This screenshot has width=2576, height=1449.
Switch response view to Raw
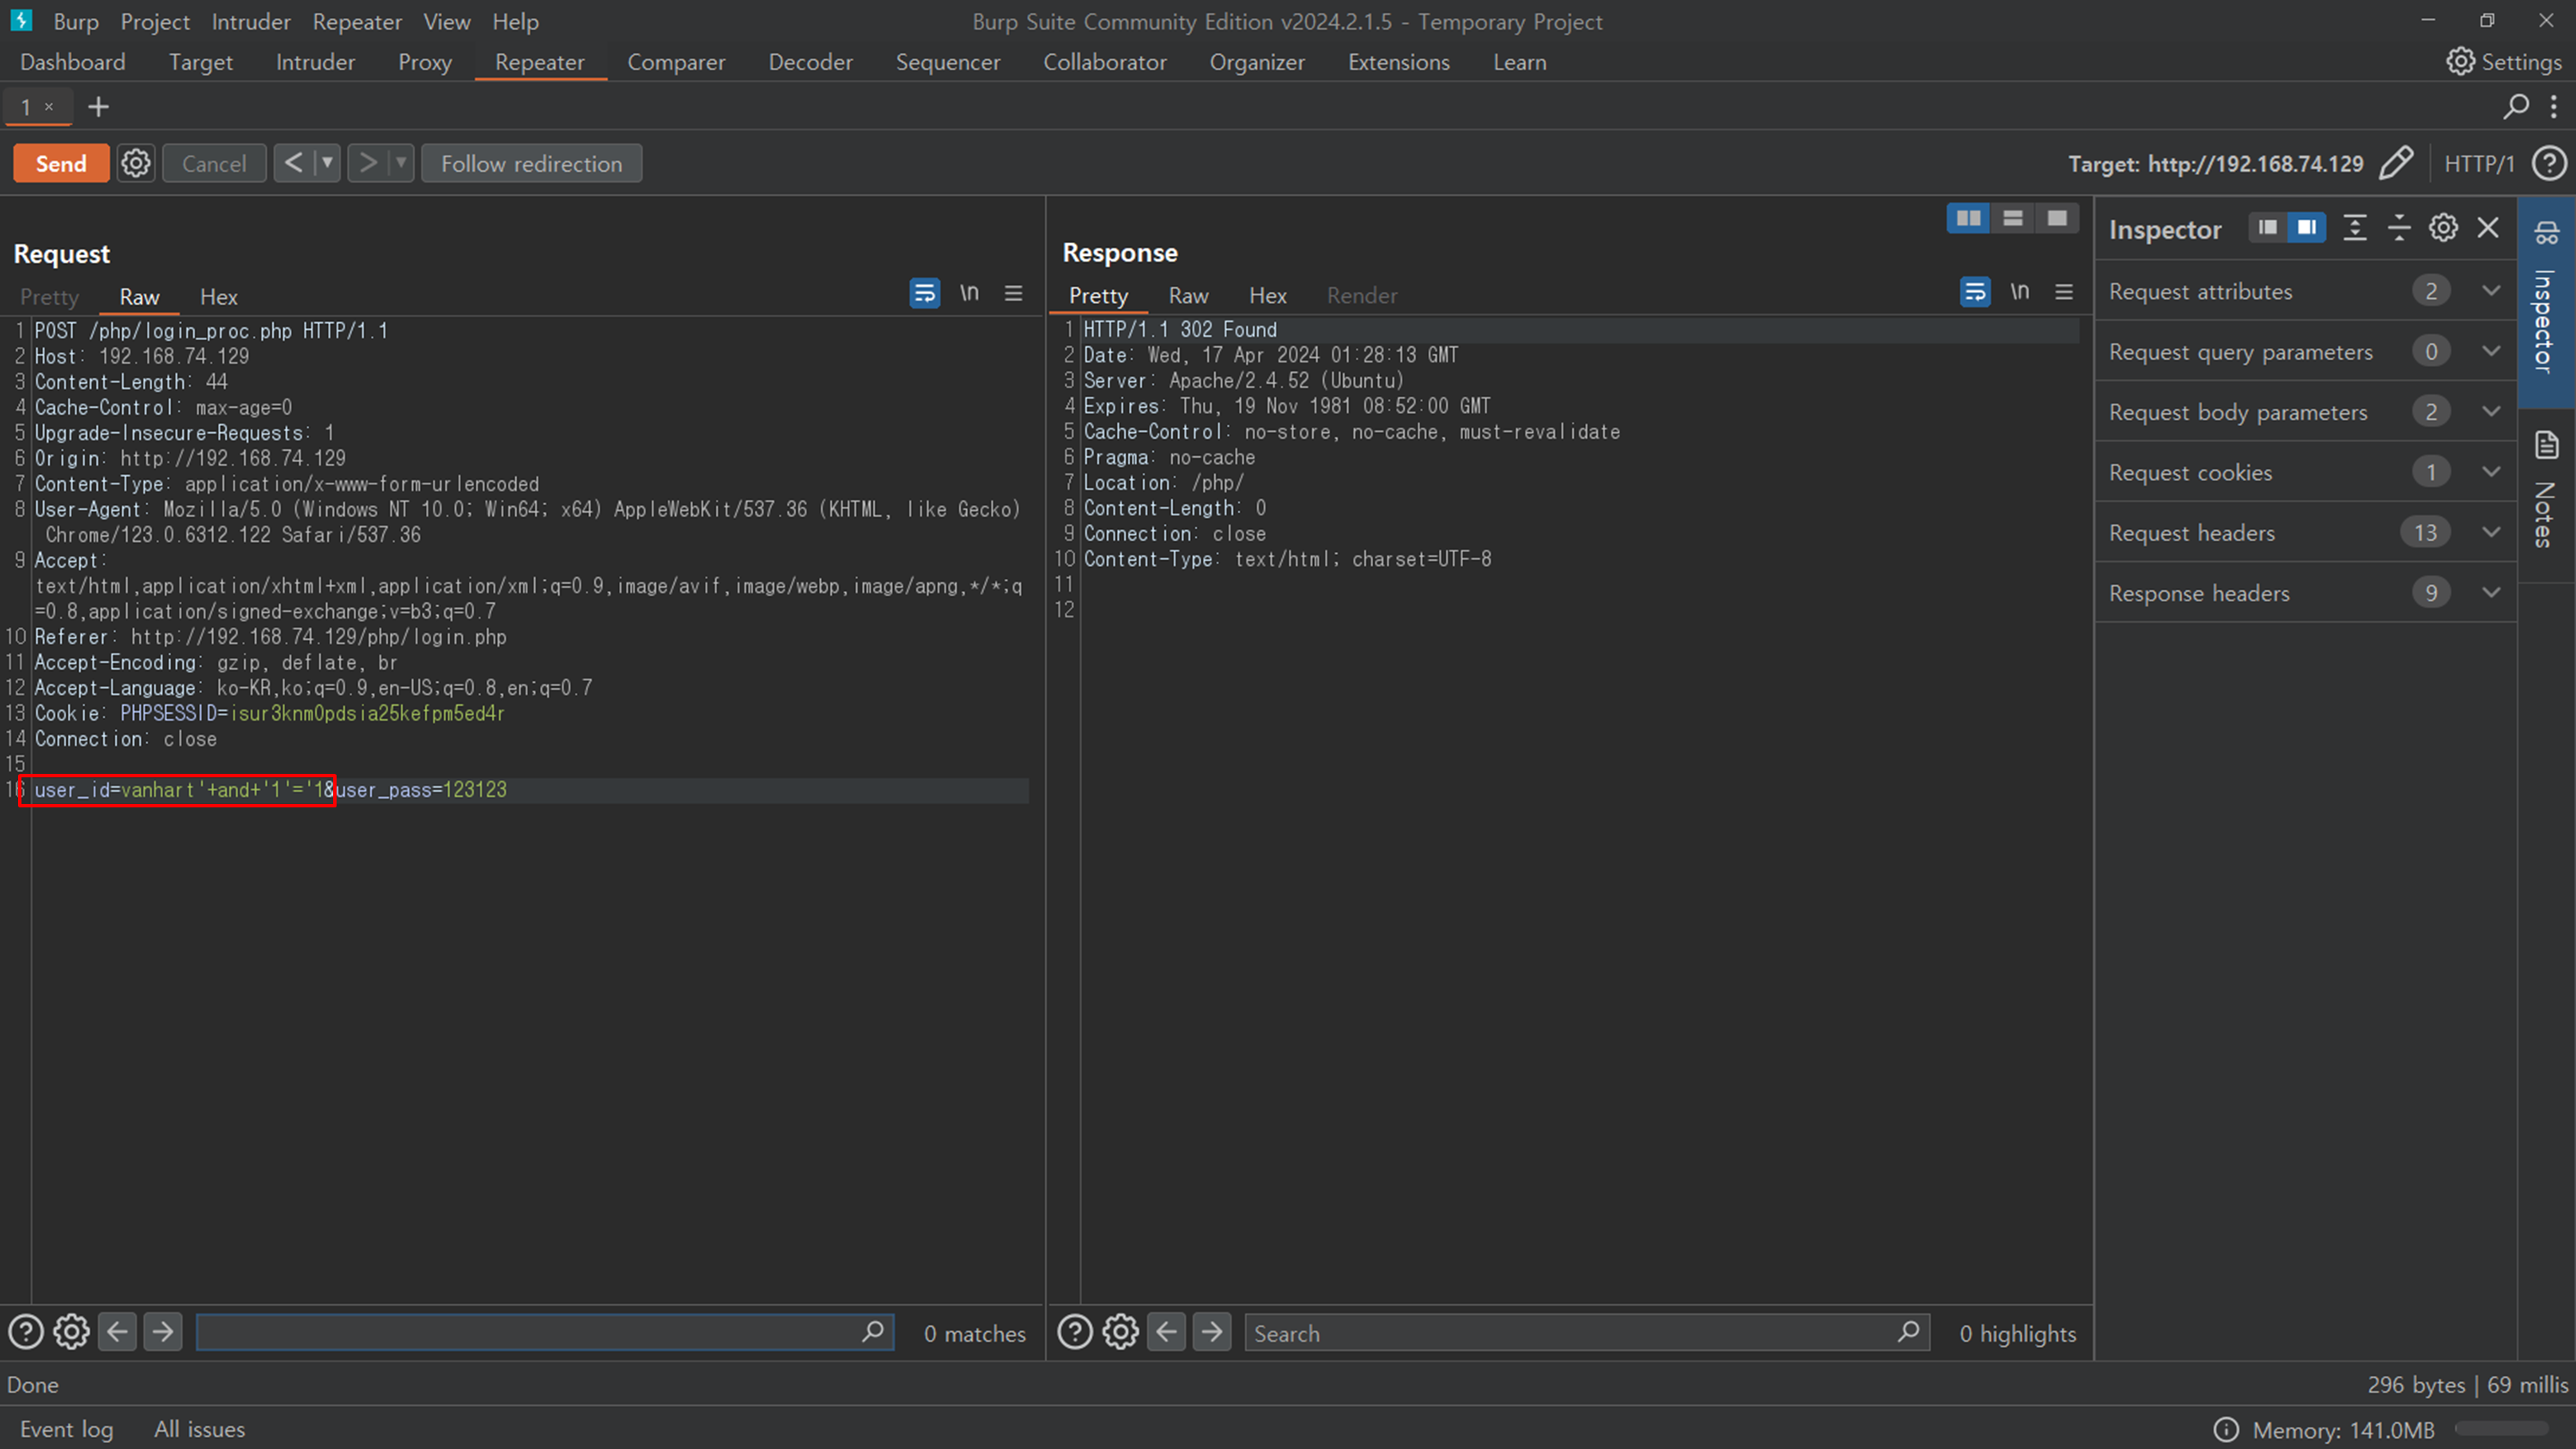tap(1188, 295)
